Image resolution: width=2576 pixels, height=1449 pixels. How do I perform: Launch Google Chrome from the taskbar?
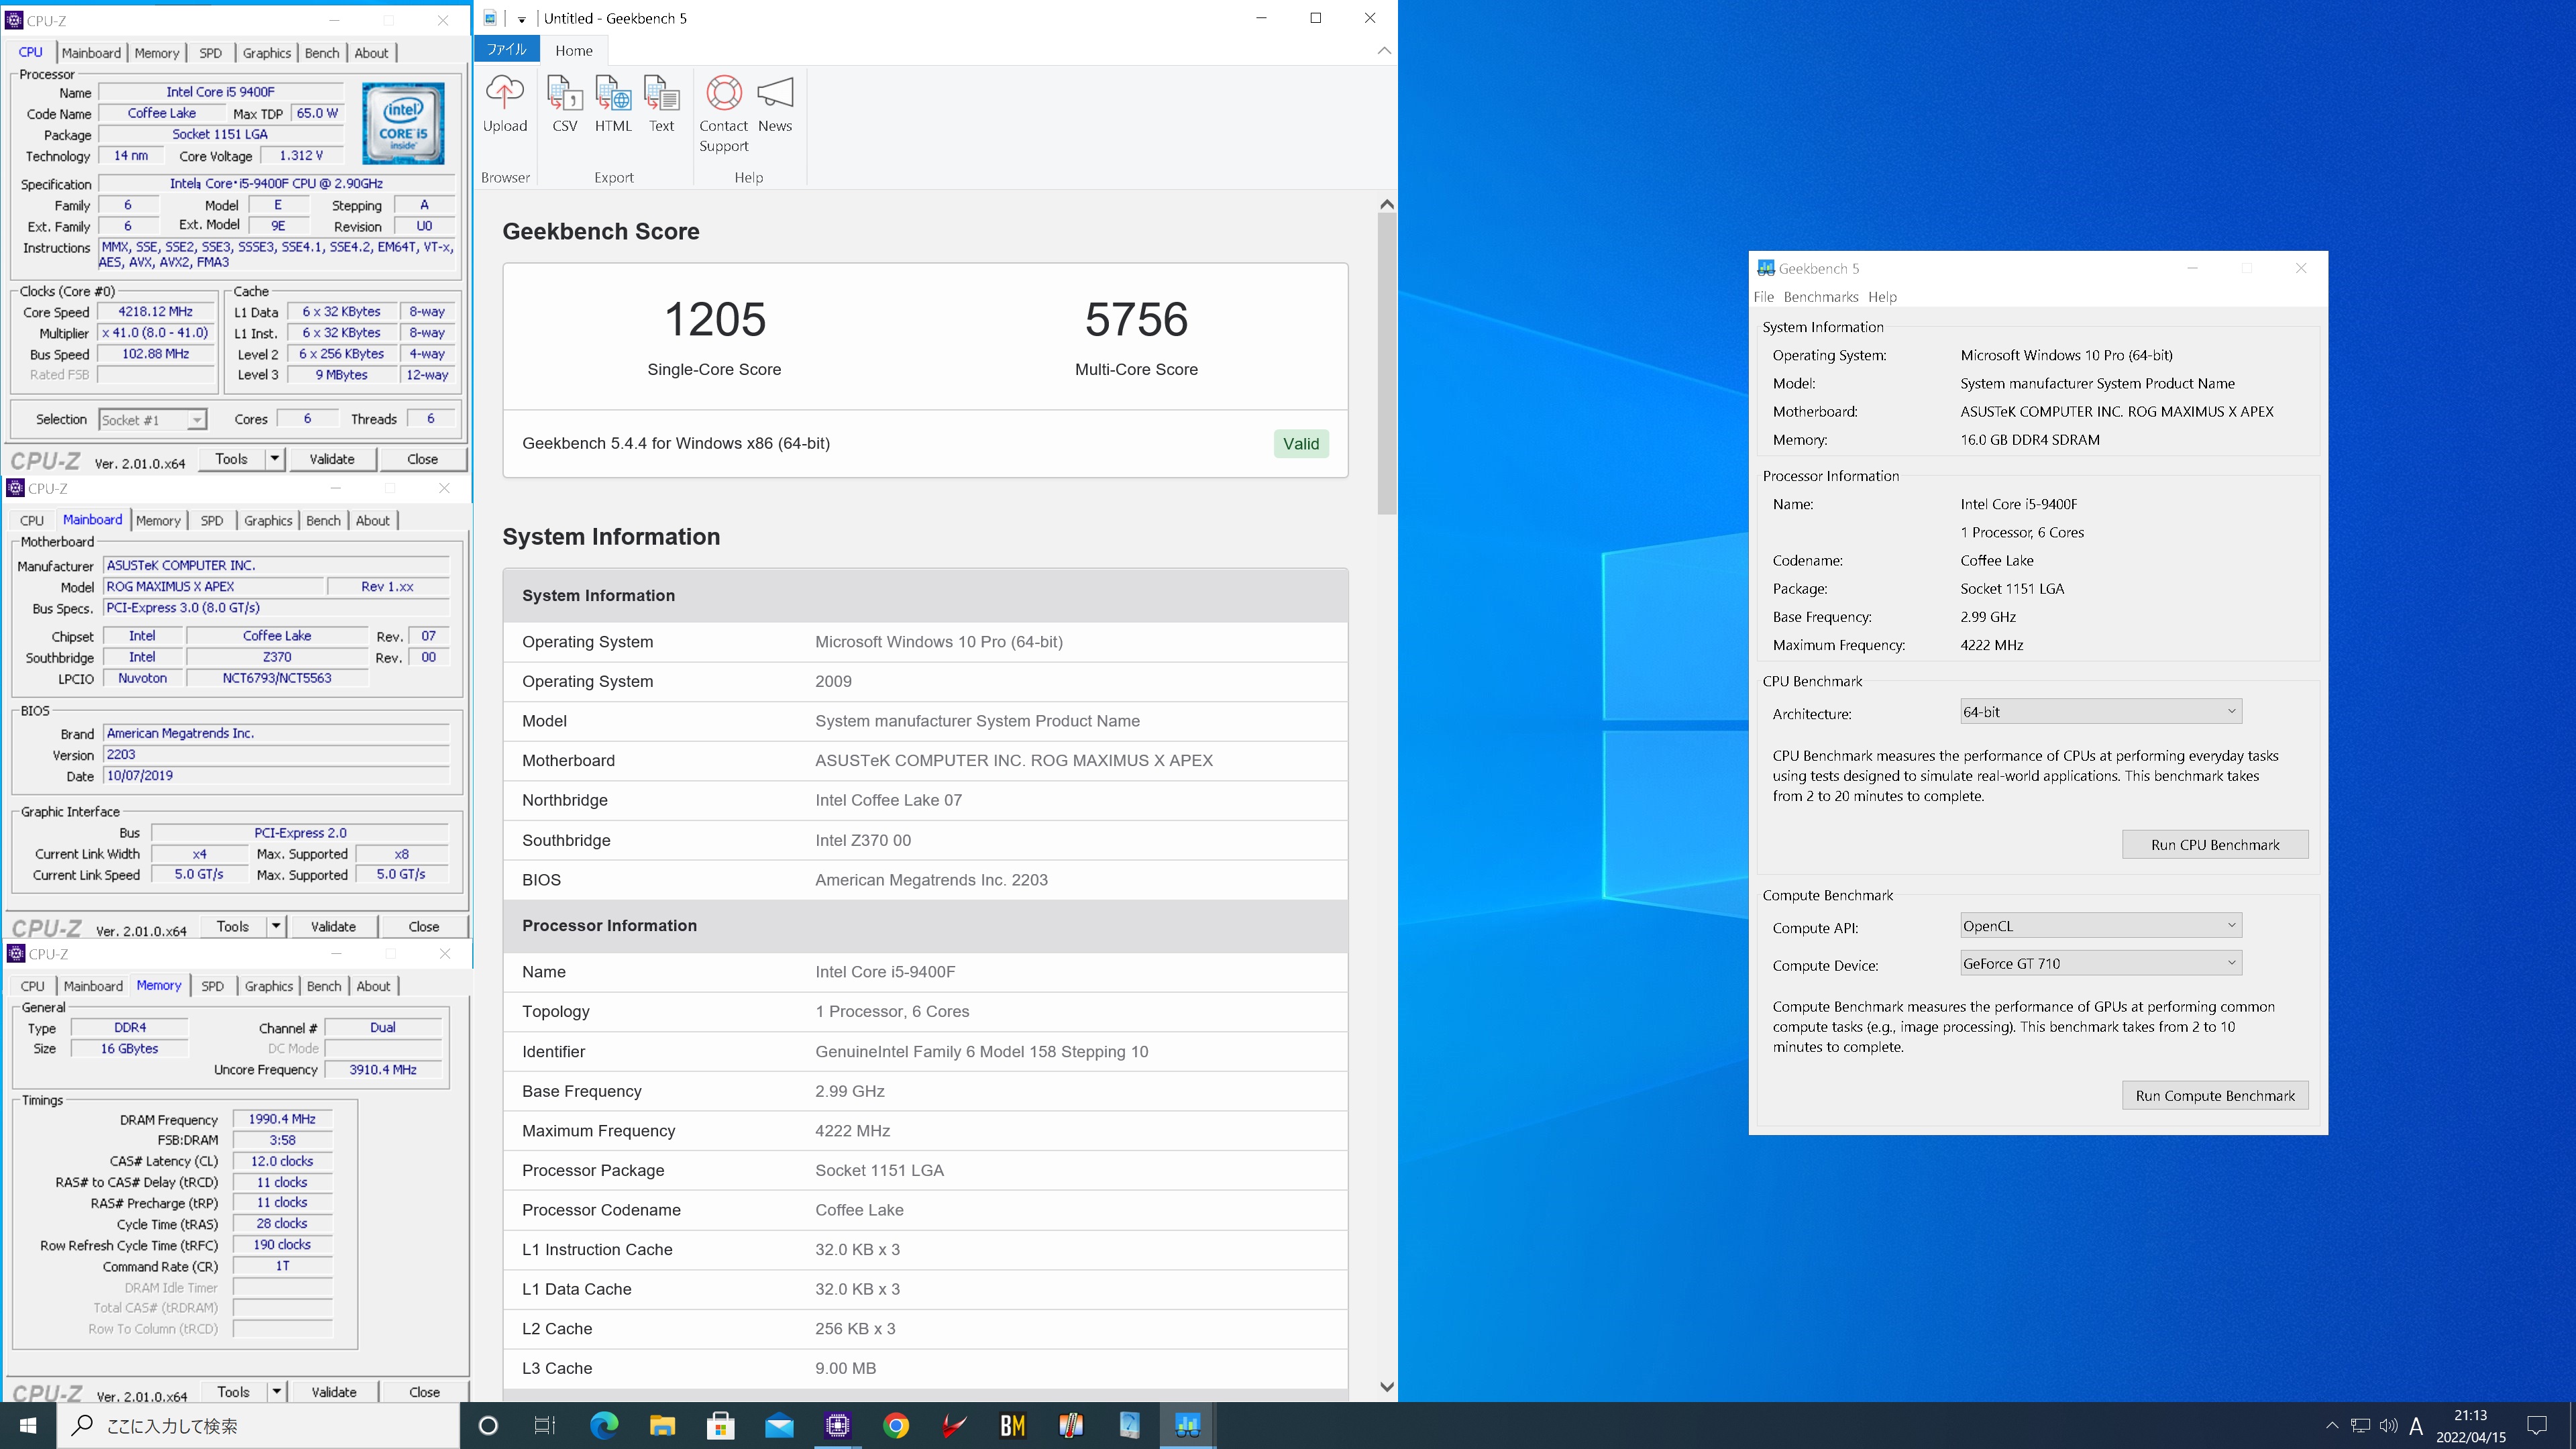(x=896, y=1425)
